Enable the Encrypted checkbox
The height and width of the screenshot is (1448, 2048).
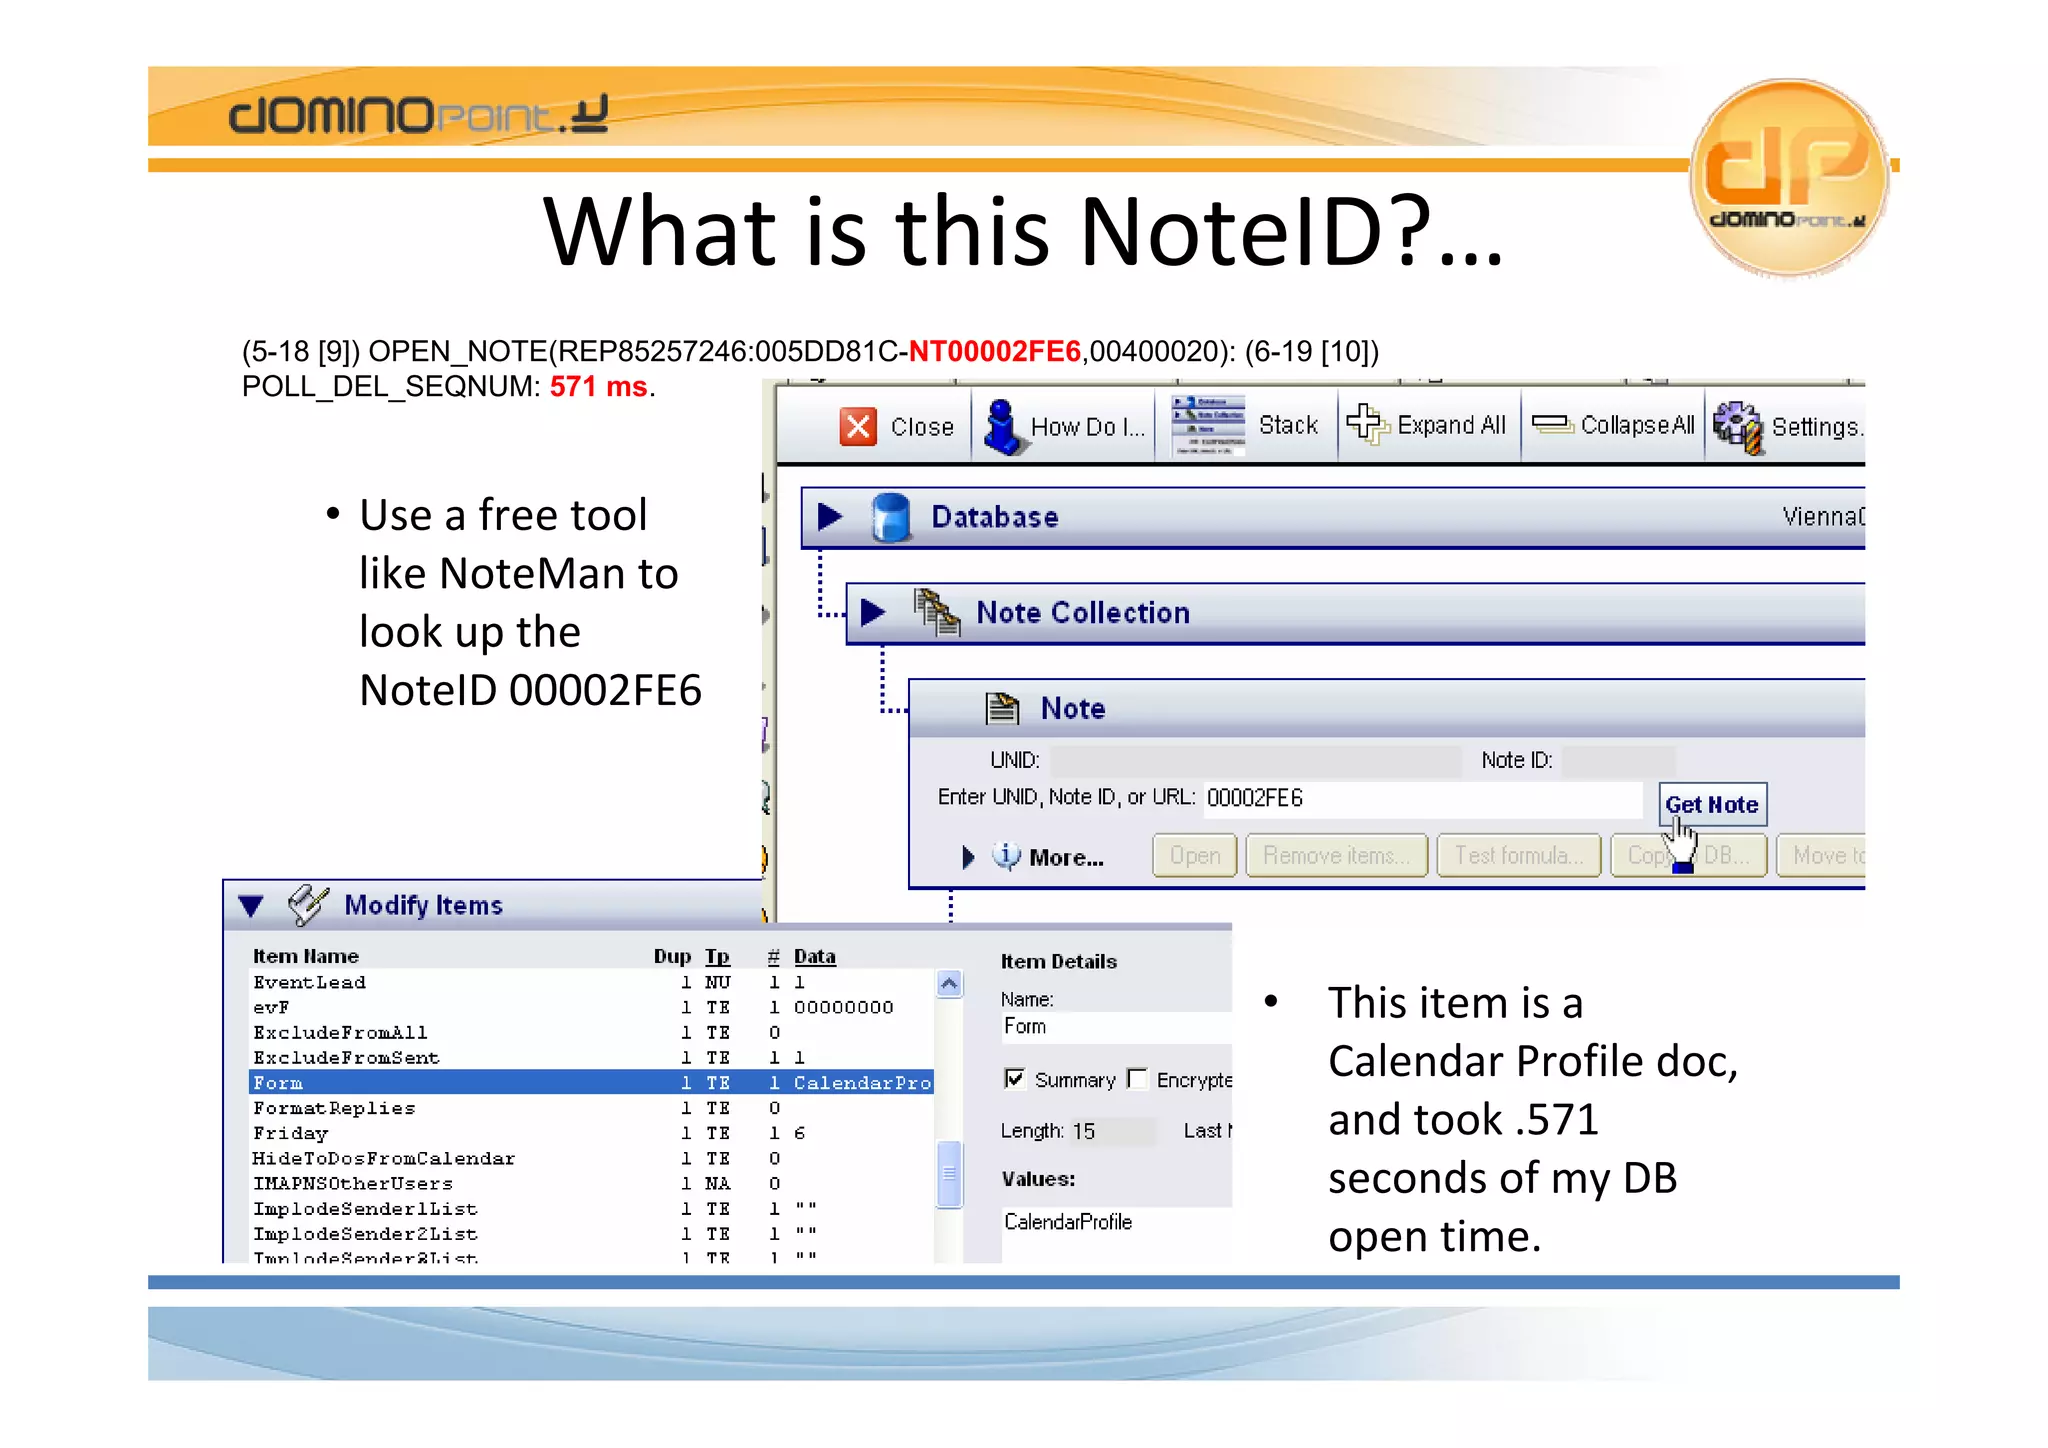click(x=1137, y=1079)
